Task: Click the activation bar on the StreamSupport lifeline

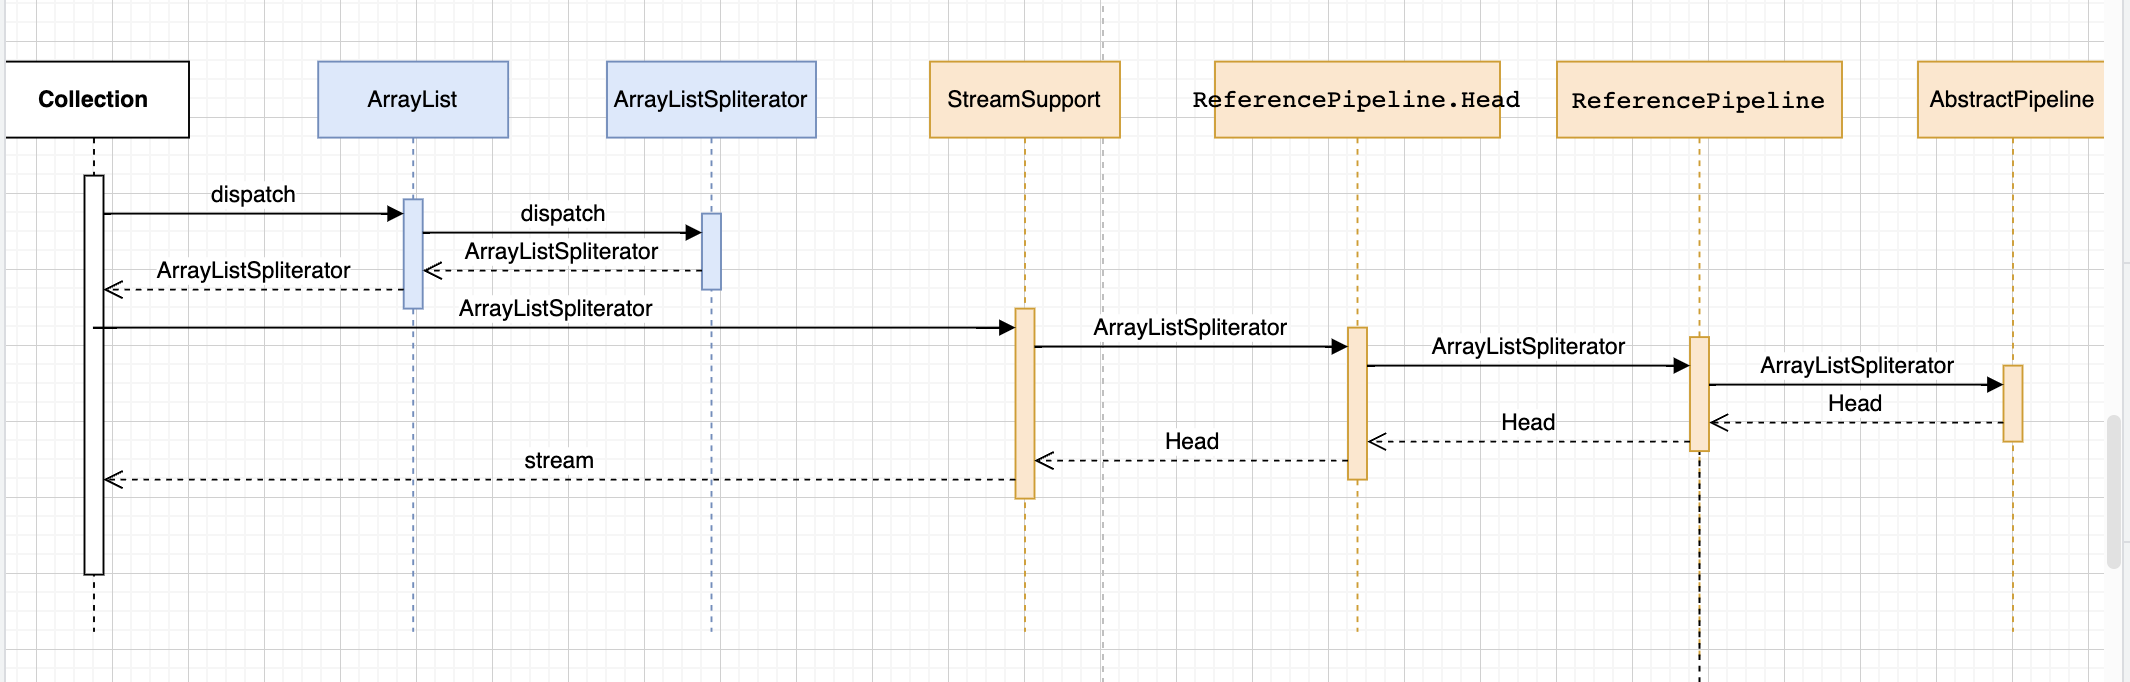Action: (x=1025, y=403)
